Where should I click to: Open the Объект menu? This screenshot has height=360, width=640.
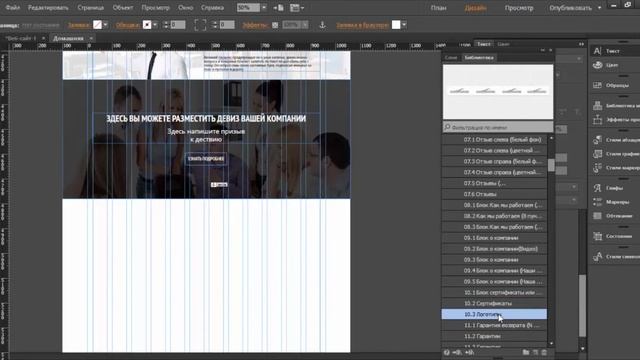point(122,8)
